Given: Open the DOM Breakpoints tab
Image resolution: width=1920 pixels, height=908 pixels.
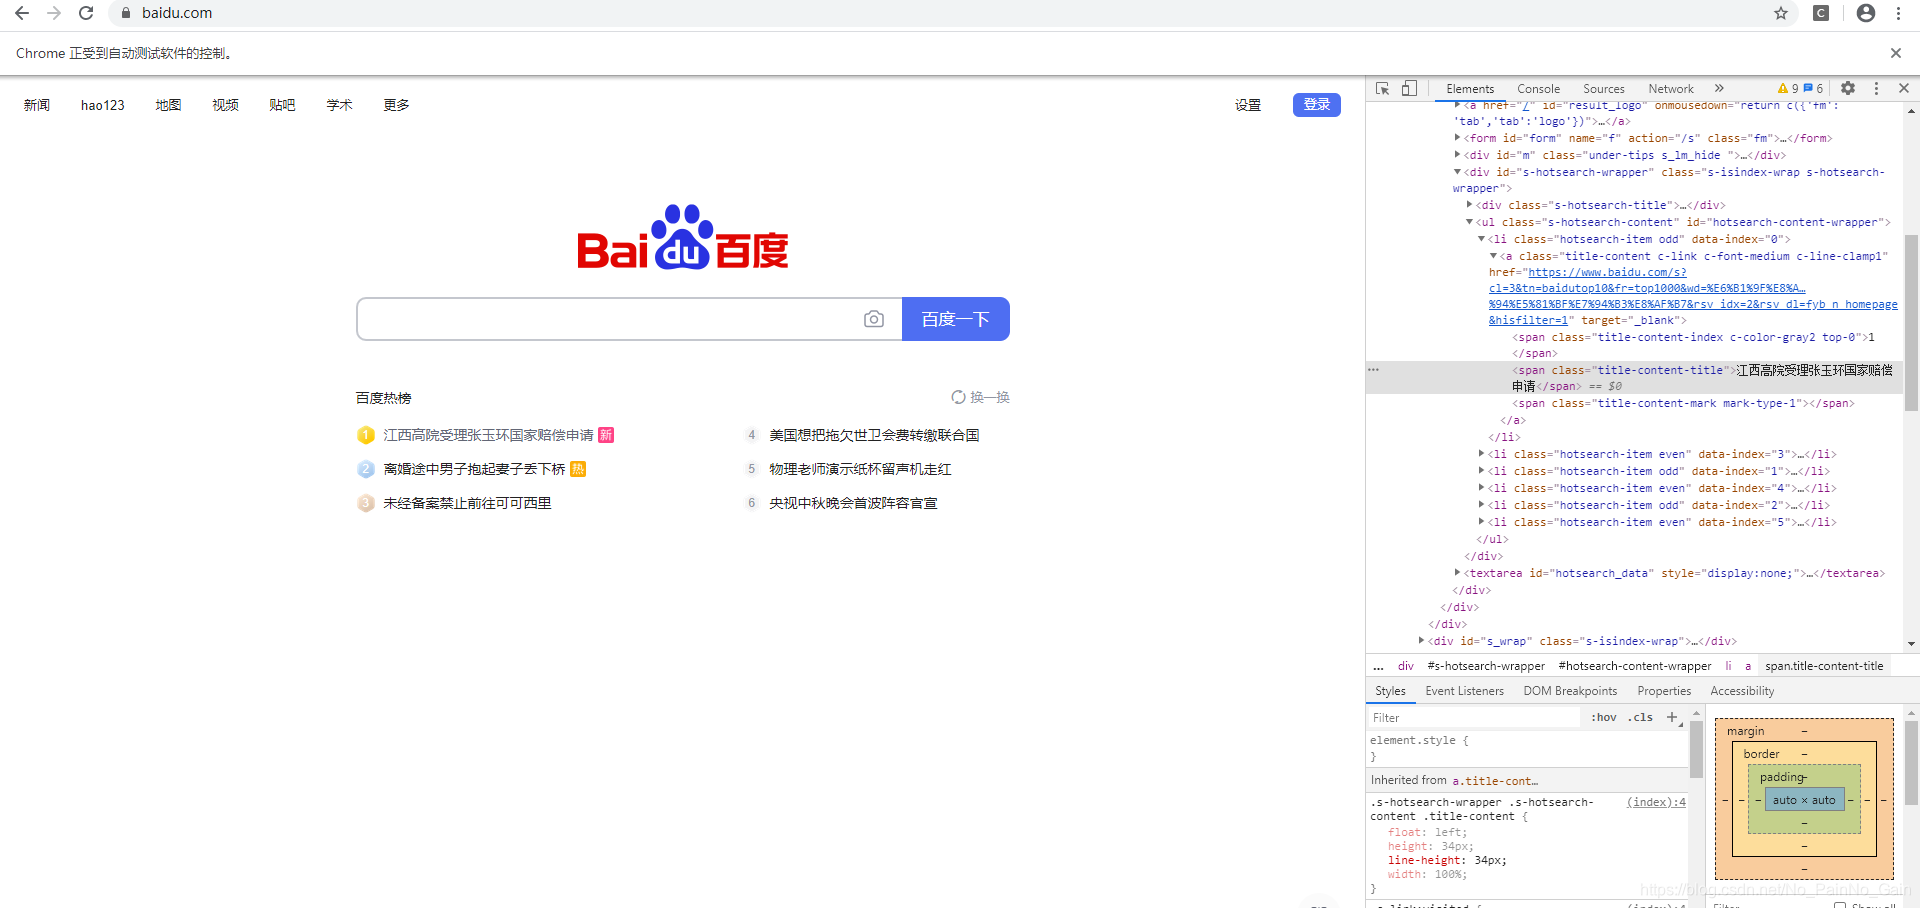Looking at the screenshot, I should pos(1570,691).
